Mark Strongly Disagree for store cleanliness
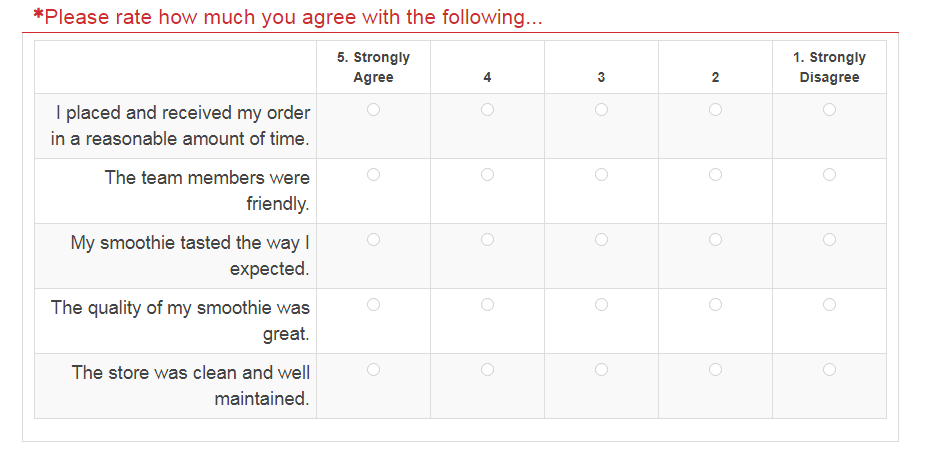925x459 pixels. 829,370
